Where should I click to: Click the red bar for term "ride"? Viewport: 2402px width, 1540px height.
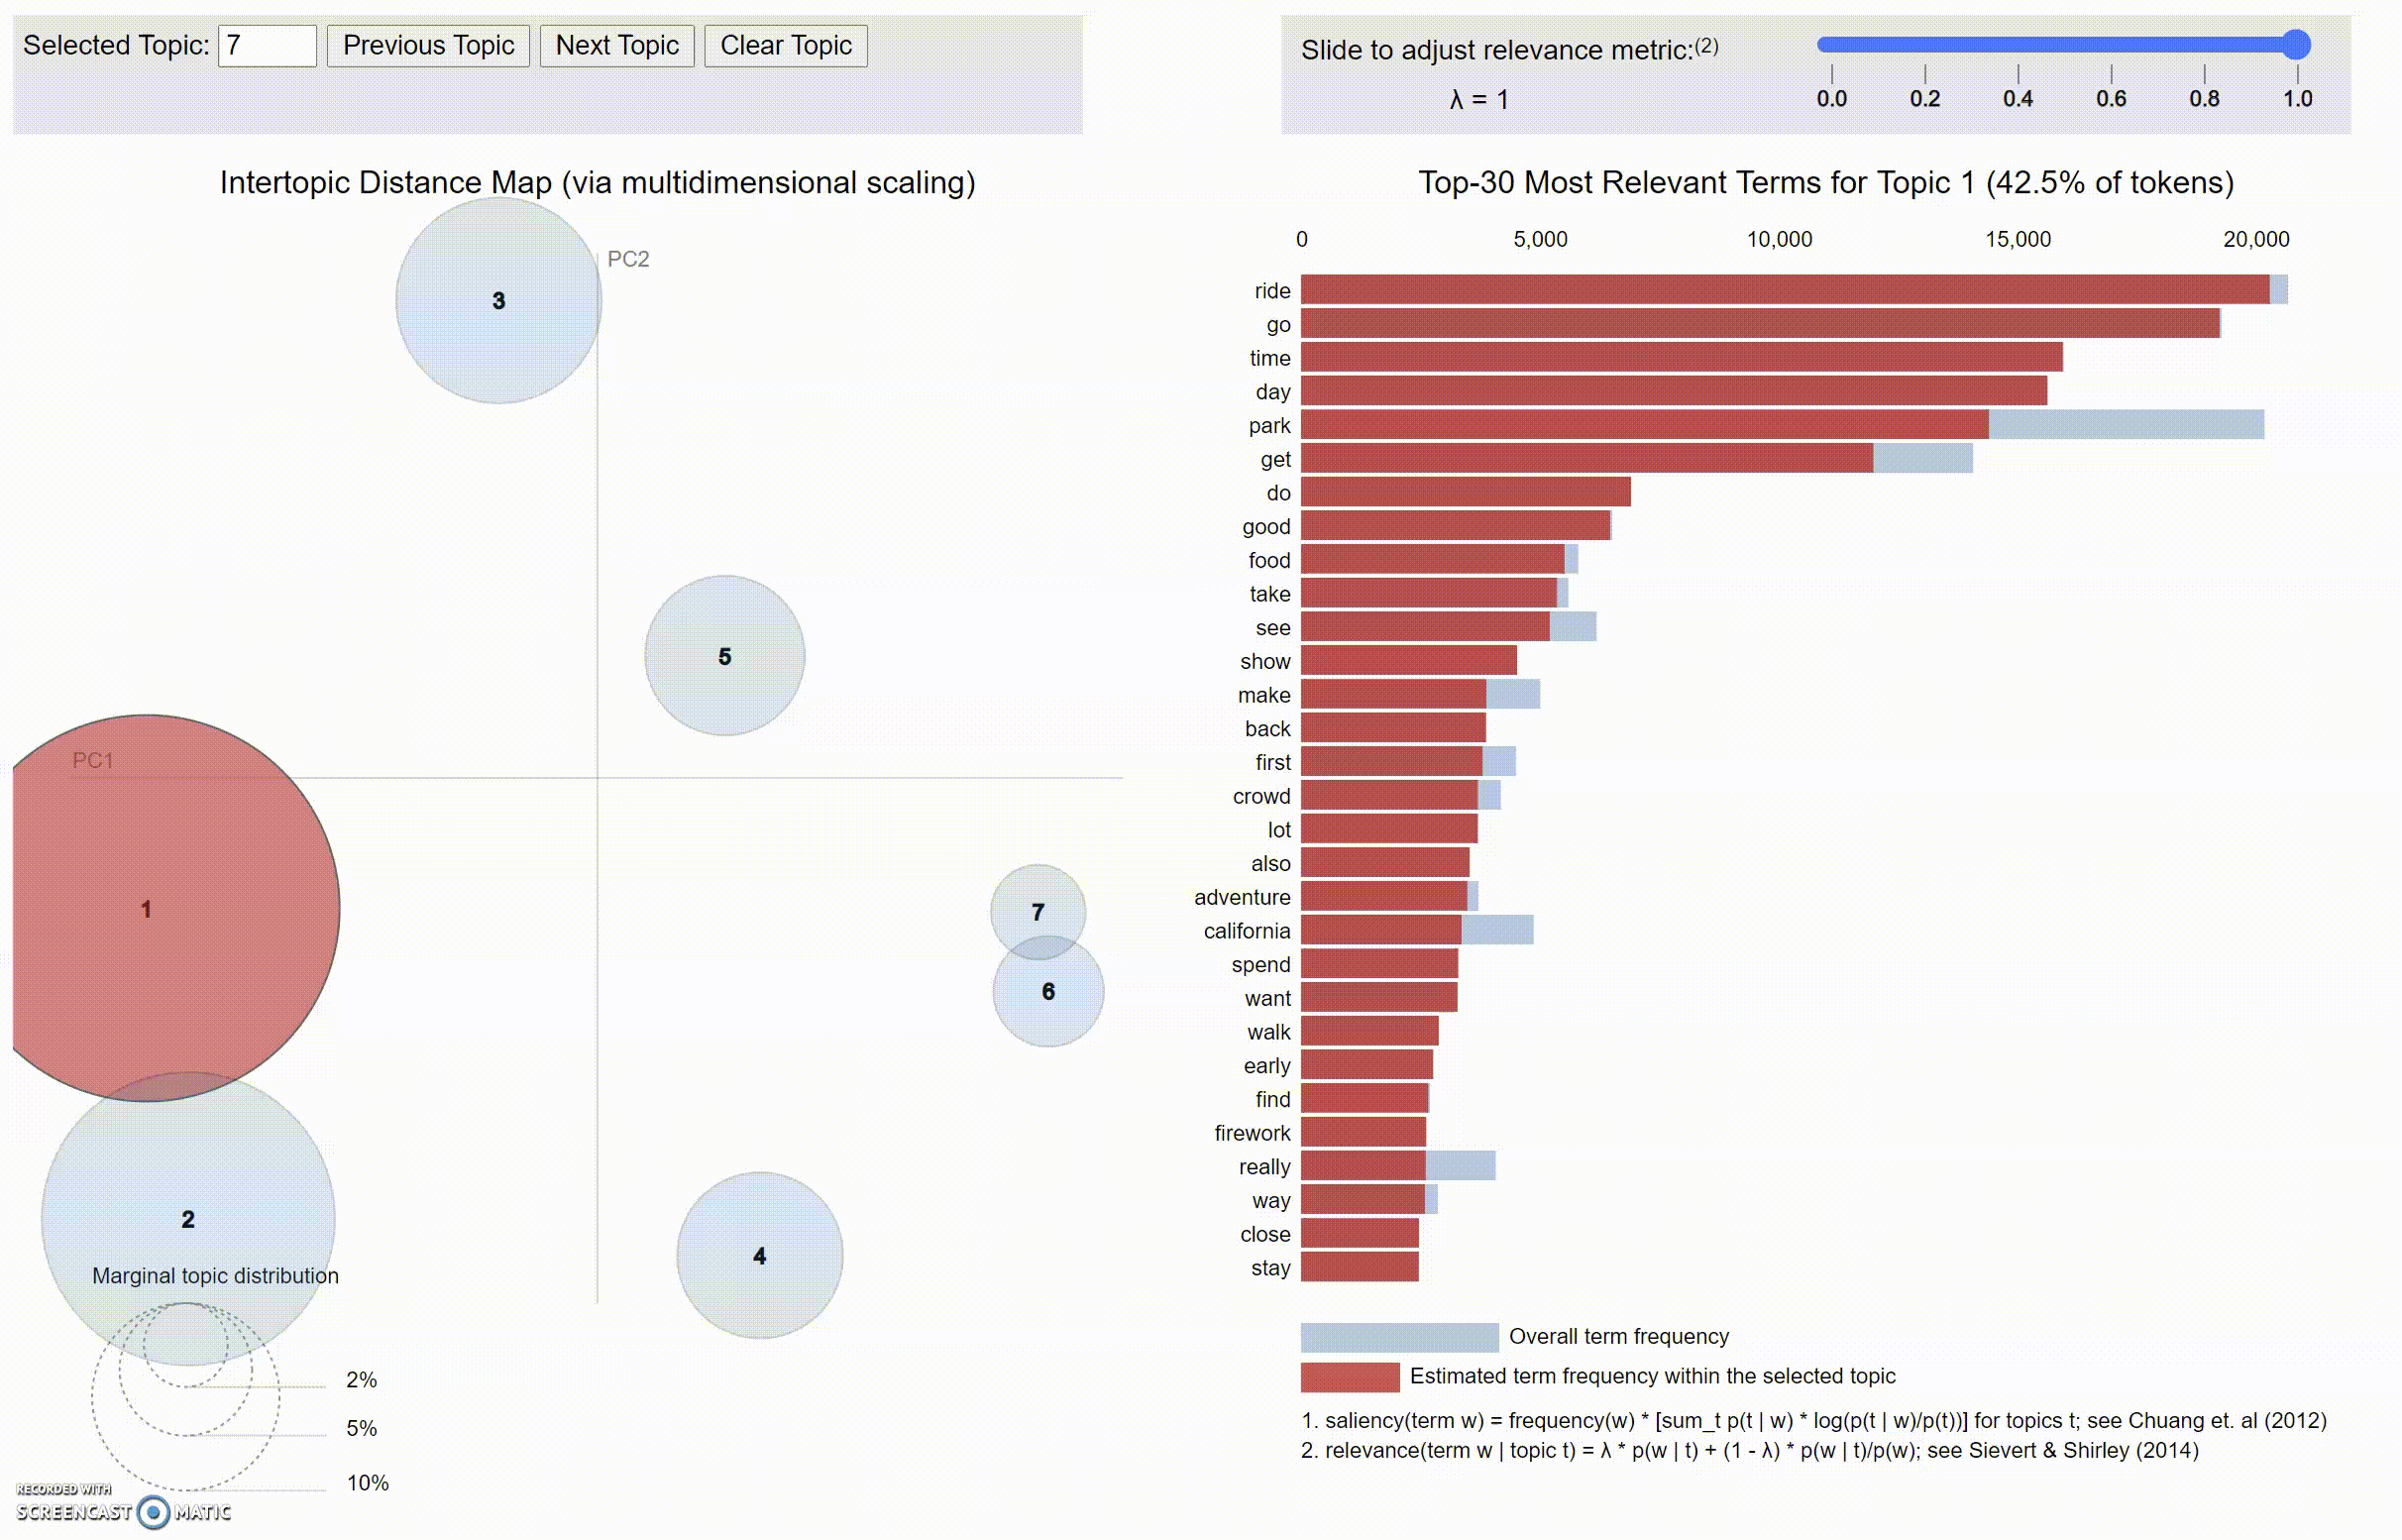coord(1784,290)
